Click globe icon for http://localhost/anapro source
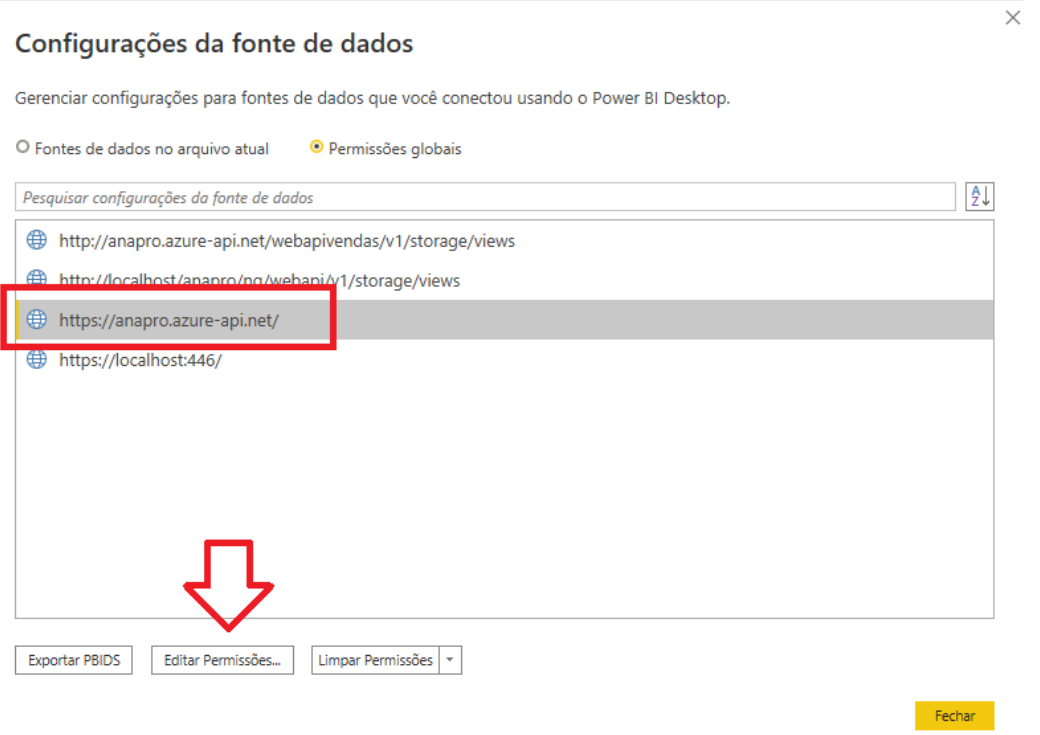Image resolution: width=1040 pixels, height=735 pixels. (37, 279)
